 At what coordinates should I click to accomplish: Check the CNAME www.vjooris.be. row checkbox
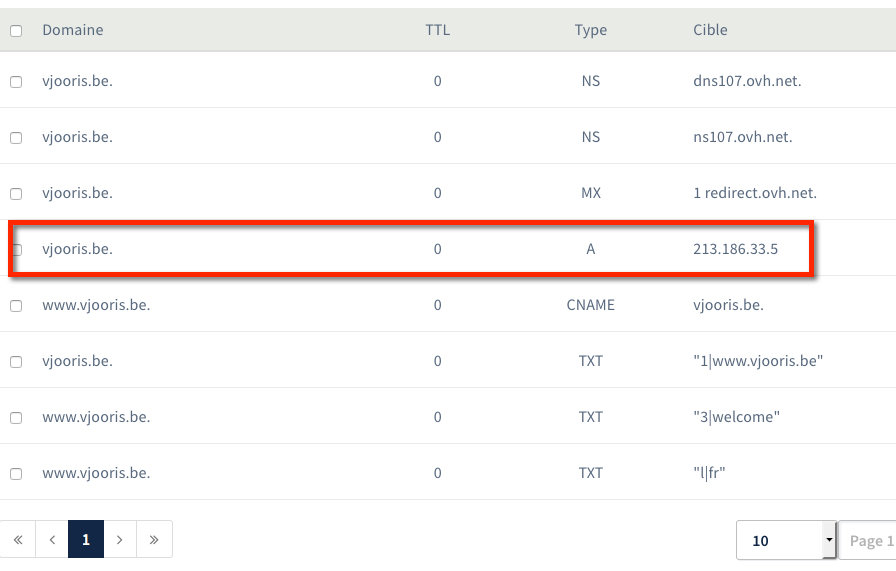(16, 306)
